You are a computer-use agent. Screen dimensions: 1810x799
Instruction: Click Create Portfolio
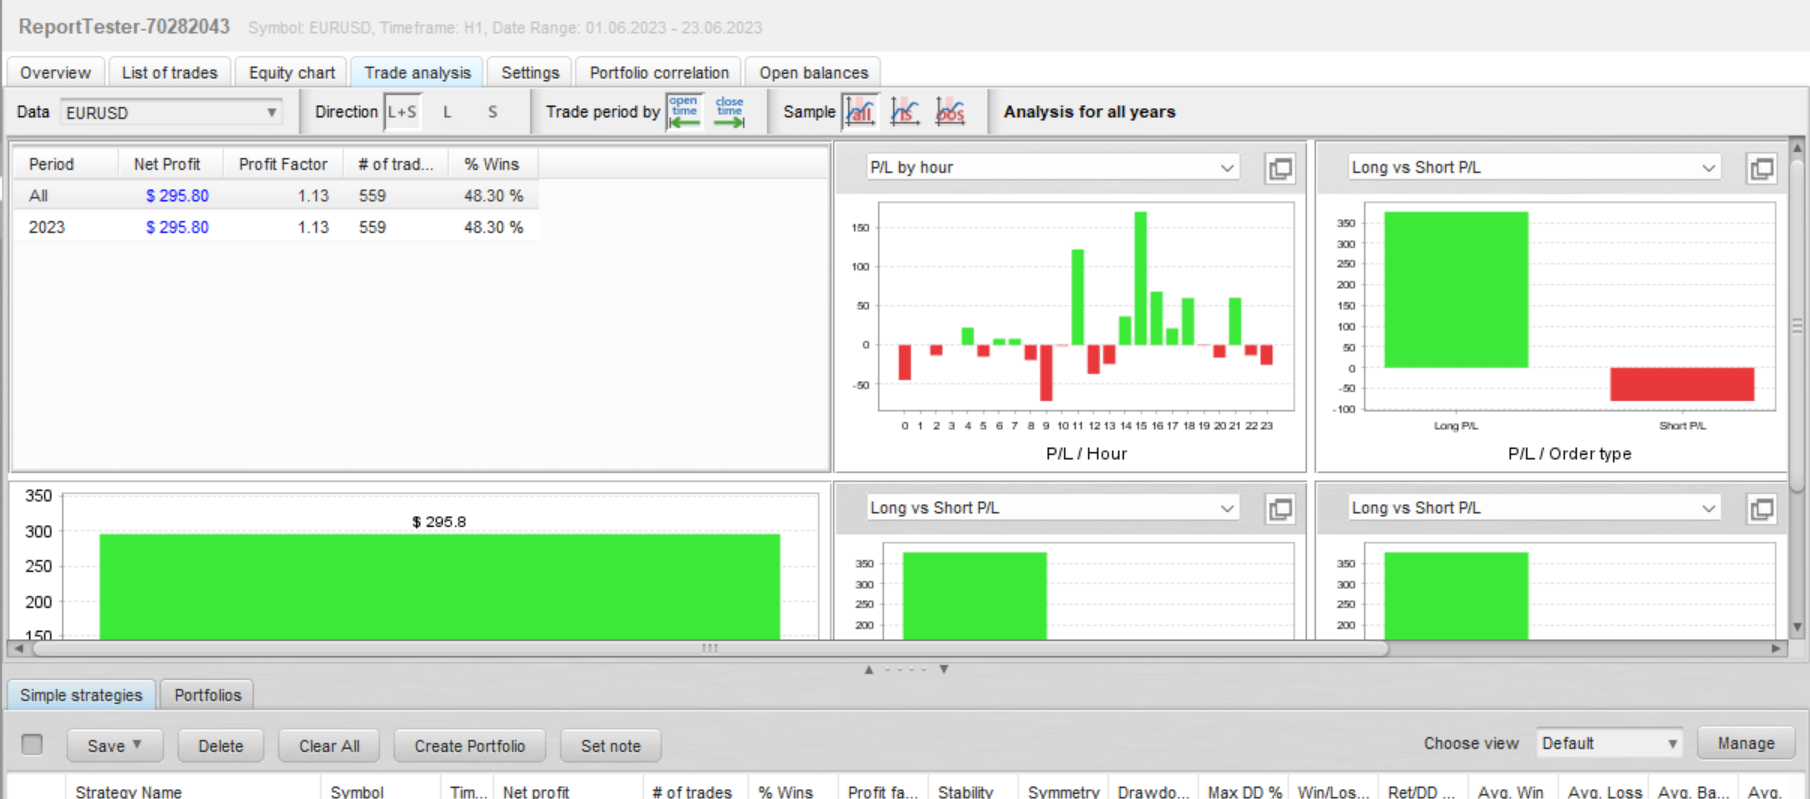coord(470,746)
